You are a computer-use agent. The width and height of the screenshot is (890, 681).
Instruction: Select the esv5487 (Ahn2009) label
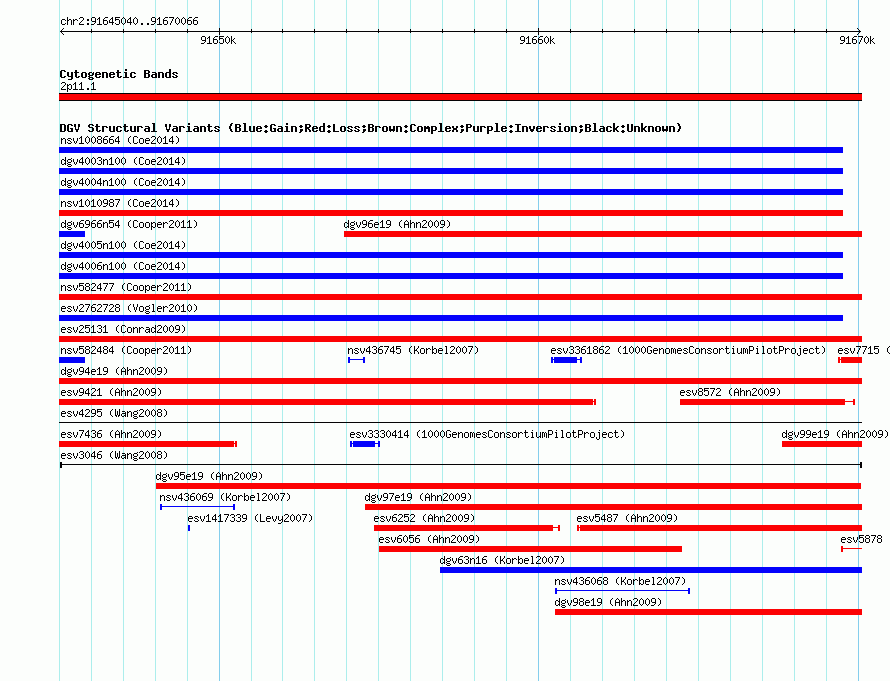point(627,518)
